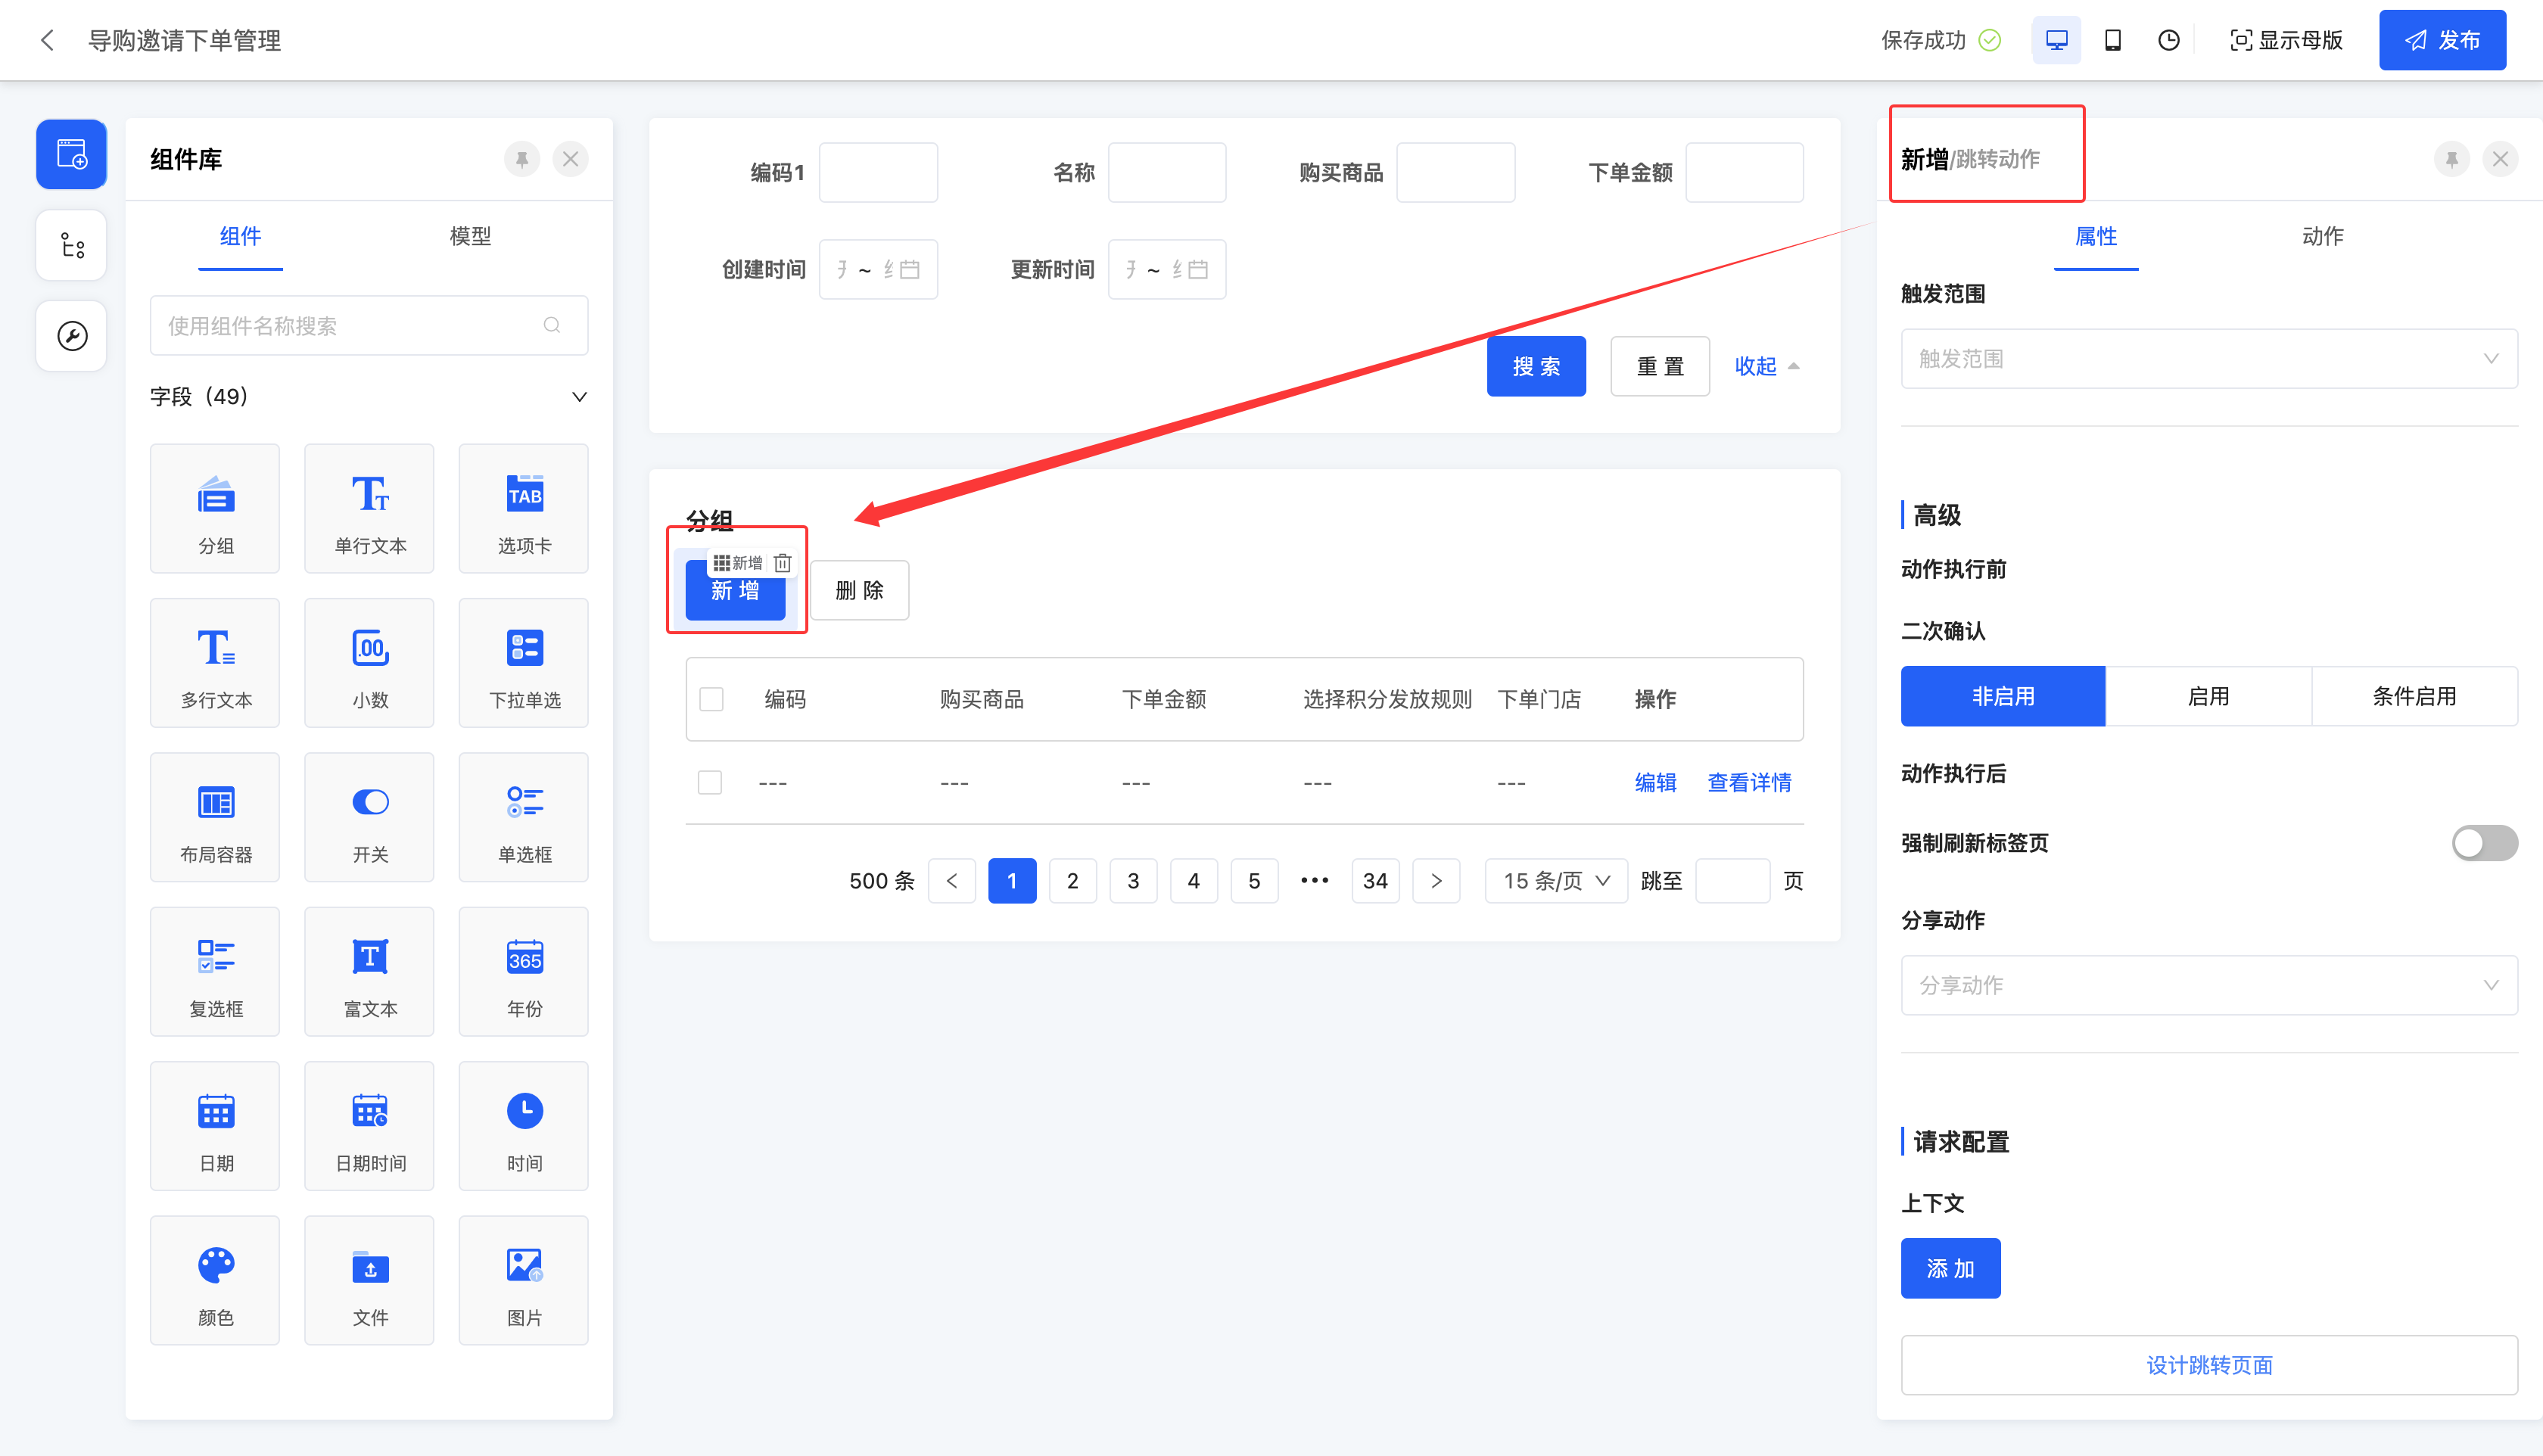The image size is (2543, 1456).
Task: Check the table header select-all checkbox
Action: [x=711, y=699]
